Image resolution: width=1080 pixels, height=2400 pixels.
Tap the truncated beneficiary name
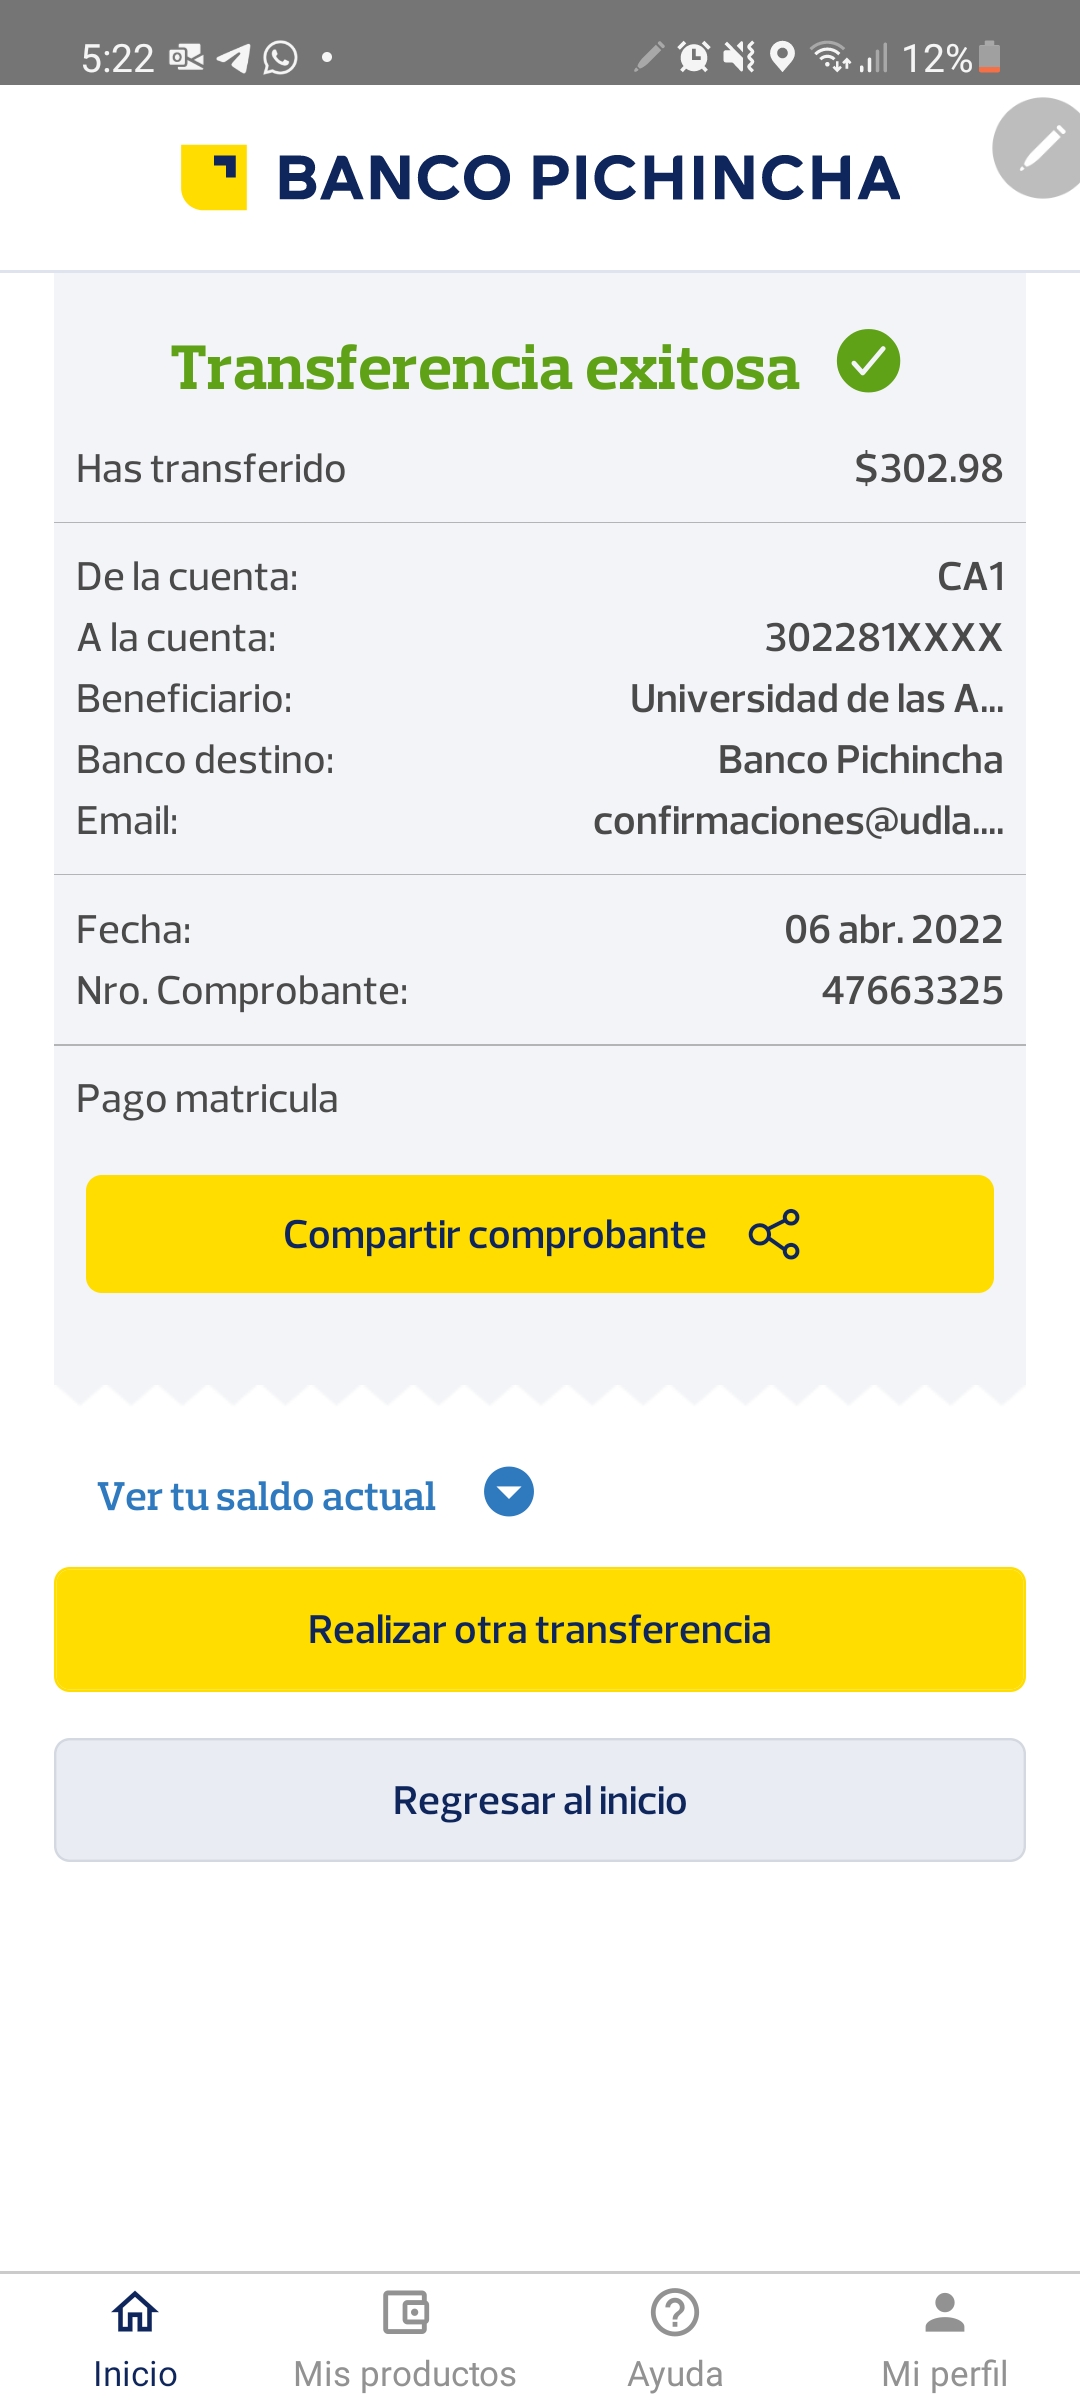816,699
